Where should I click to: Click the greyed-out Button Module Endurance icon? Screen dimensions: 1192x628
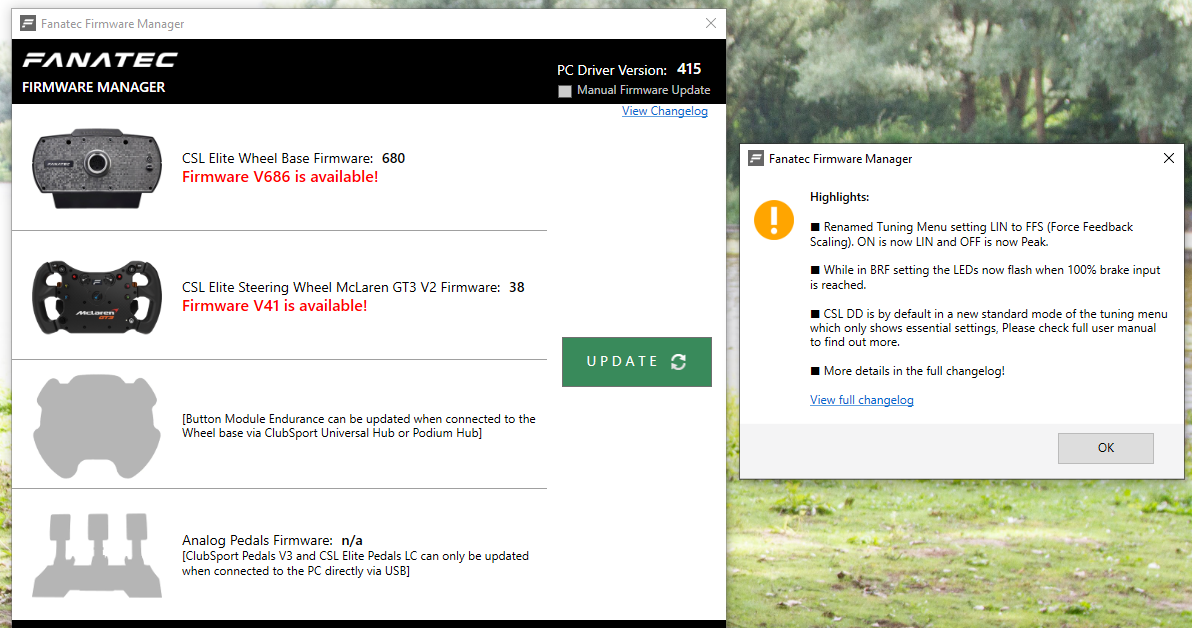click(x=97, y=425)
